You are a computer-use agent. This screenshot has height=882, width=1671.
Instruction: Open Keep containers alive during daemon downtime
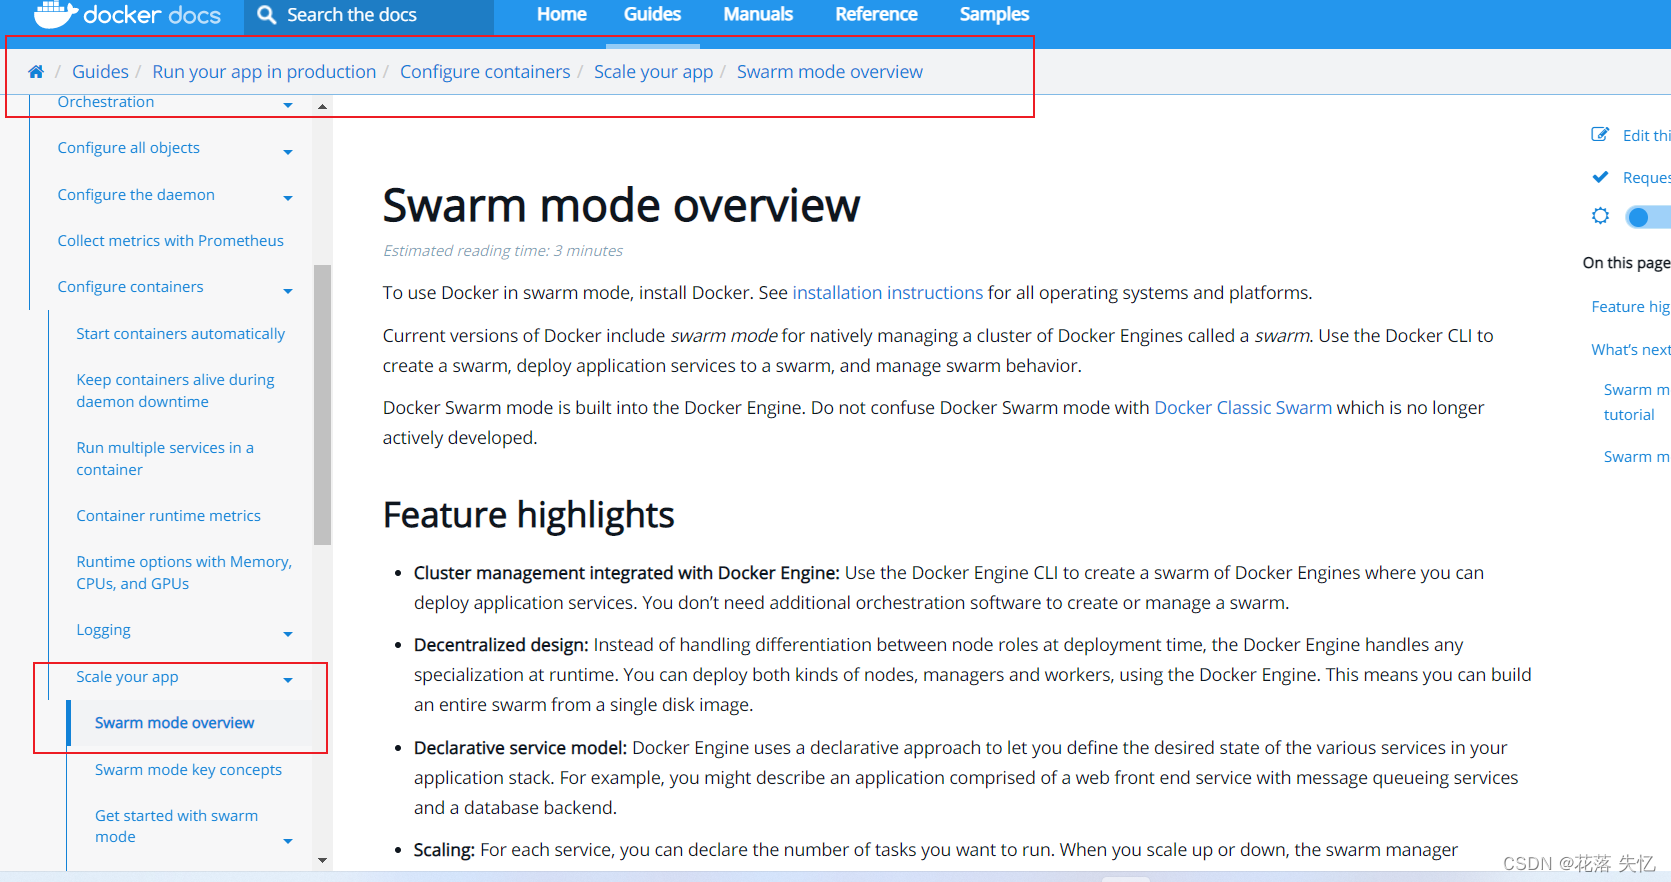175,391
